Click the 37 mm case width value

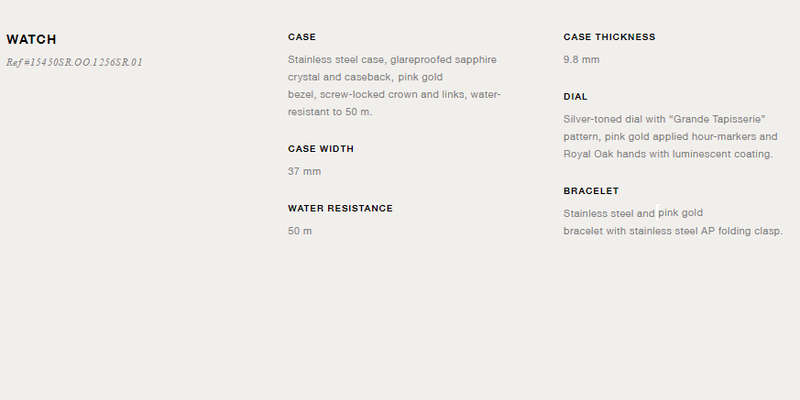click(x=305, y=171)
